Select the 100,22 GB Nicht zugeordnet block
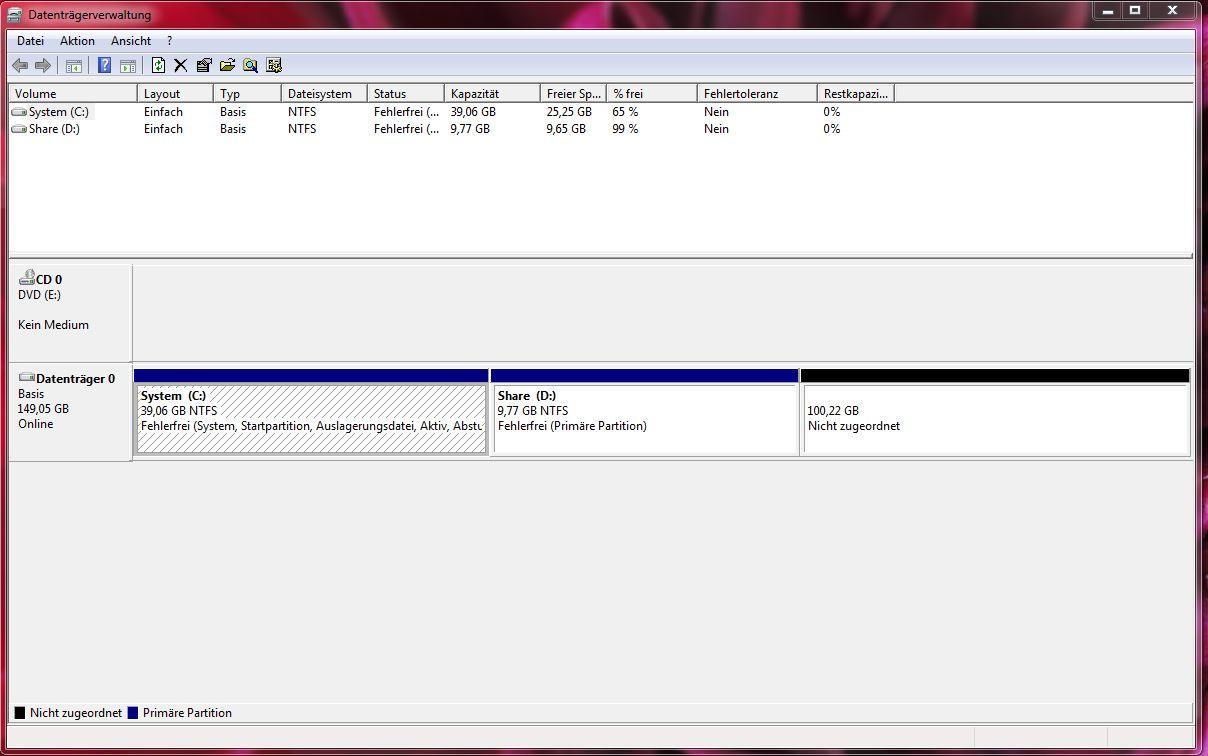This screenshot has width=1208, height=756. coord(996,411)
